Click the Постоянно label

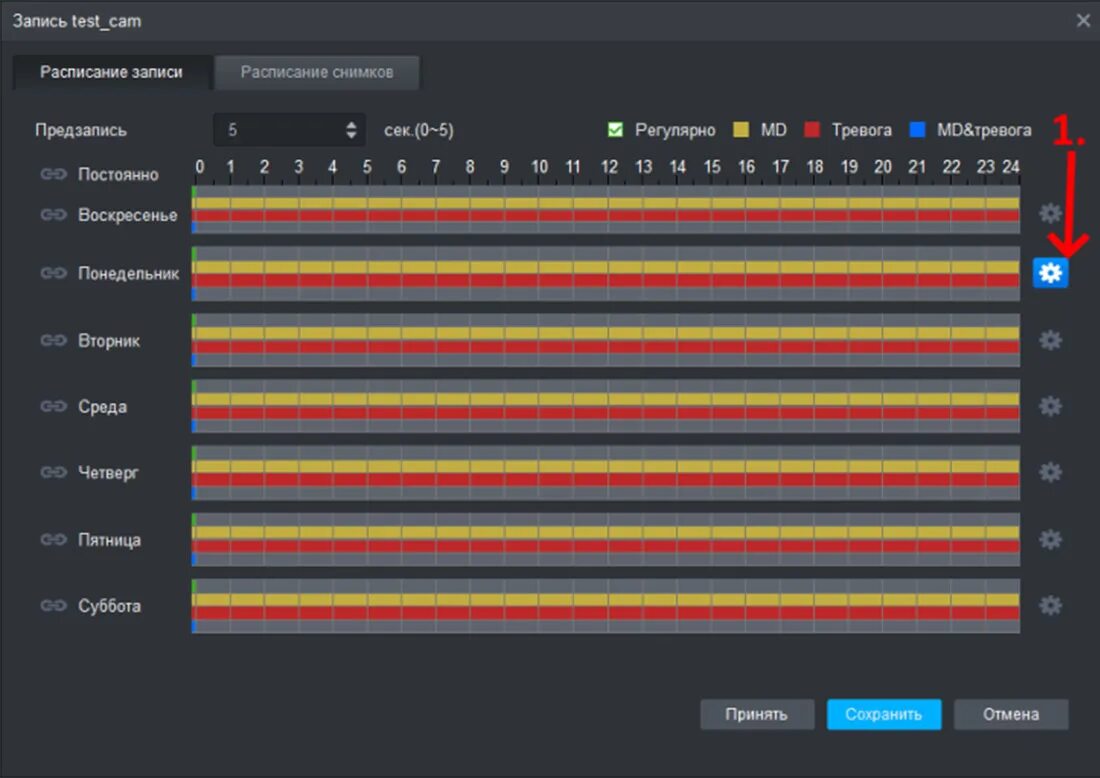tap(119, 174)
